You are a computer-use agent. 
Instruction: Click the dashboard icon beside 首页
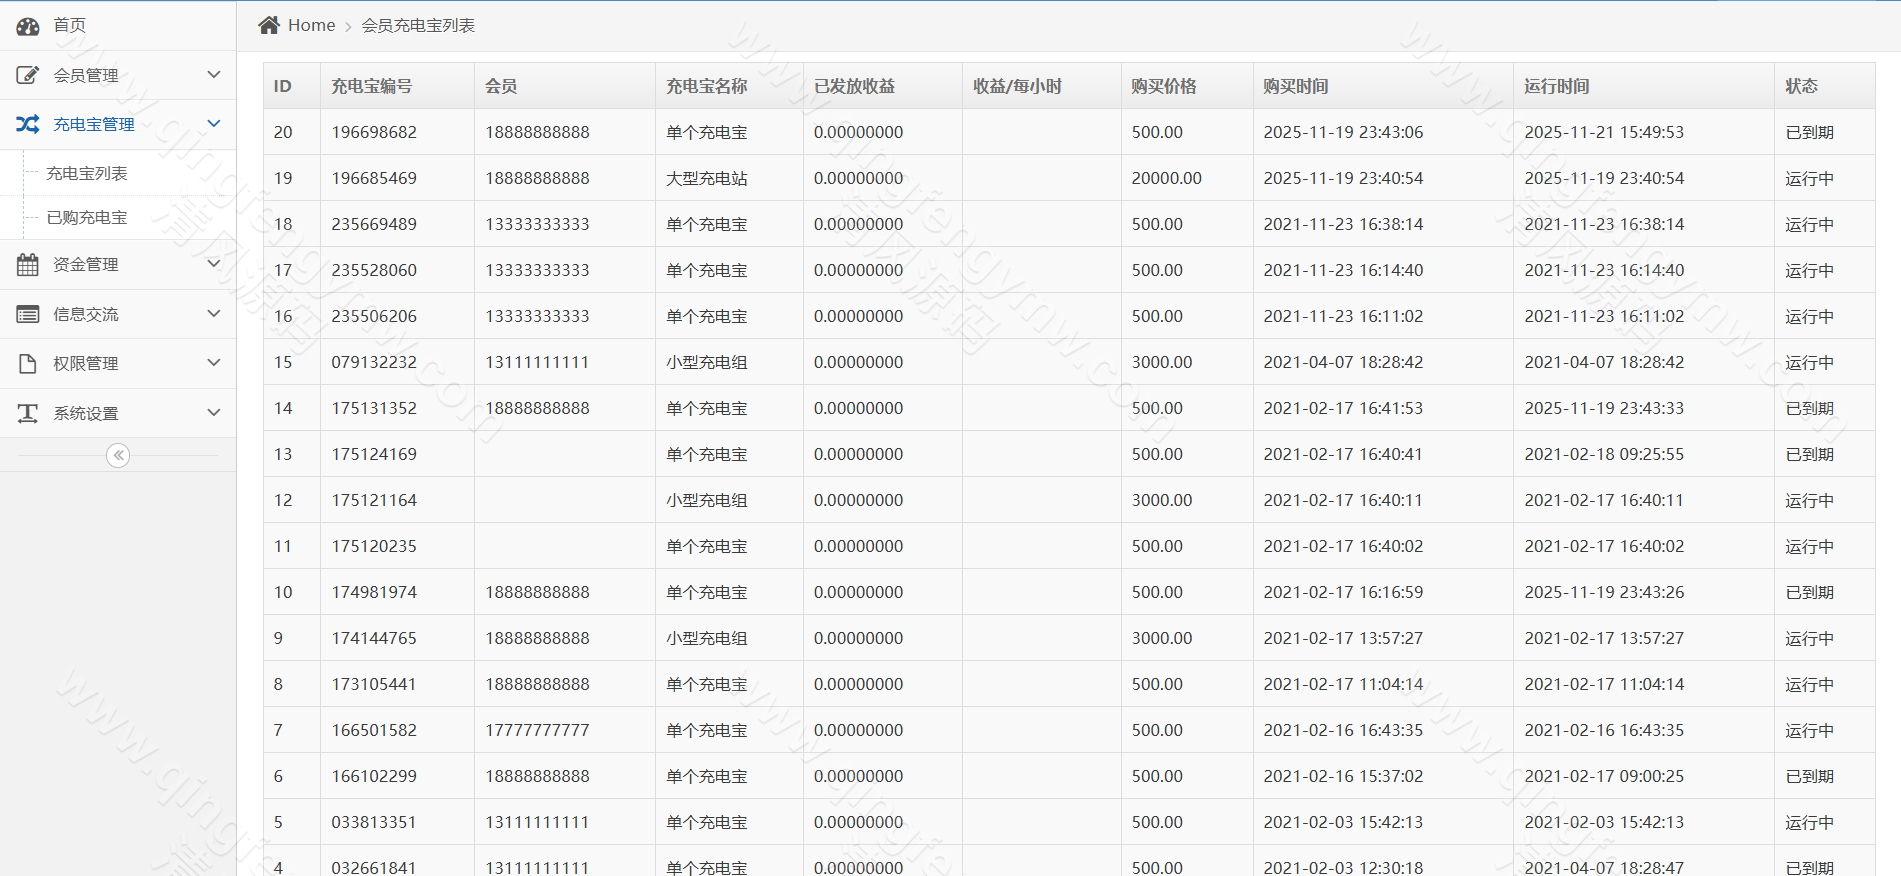(28, 26)
